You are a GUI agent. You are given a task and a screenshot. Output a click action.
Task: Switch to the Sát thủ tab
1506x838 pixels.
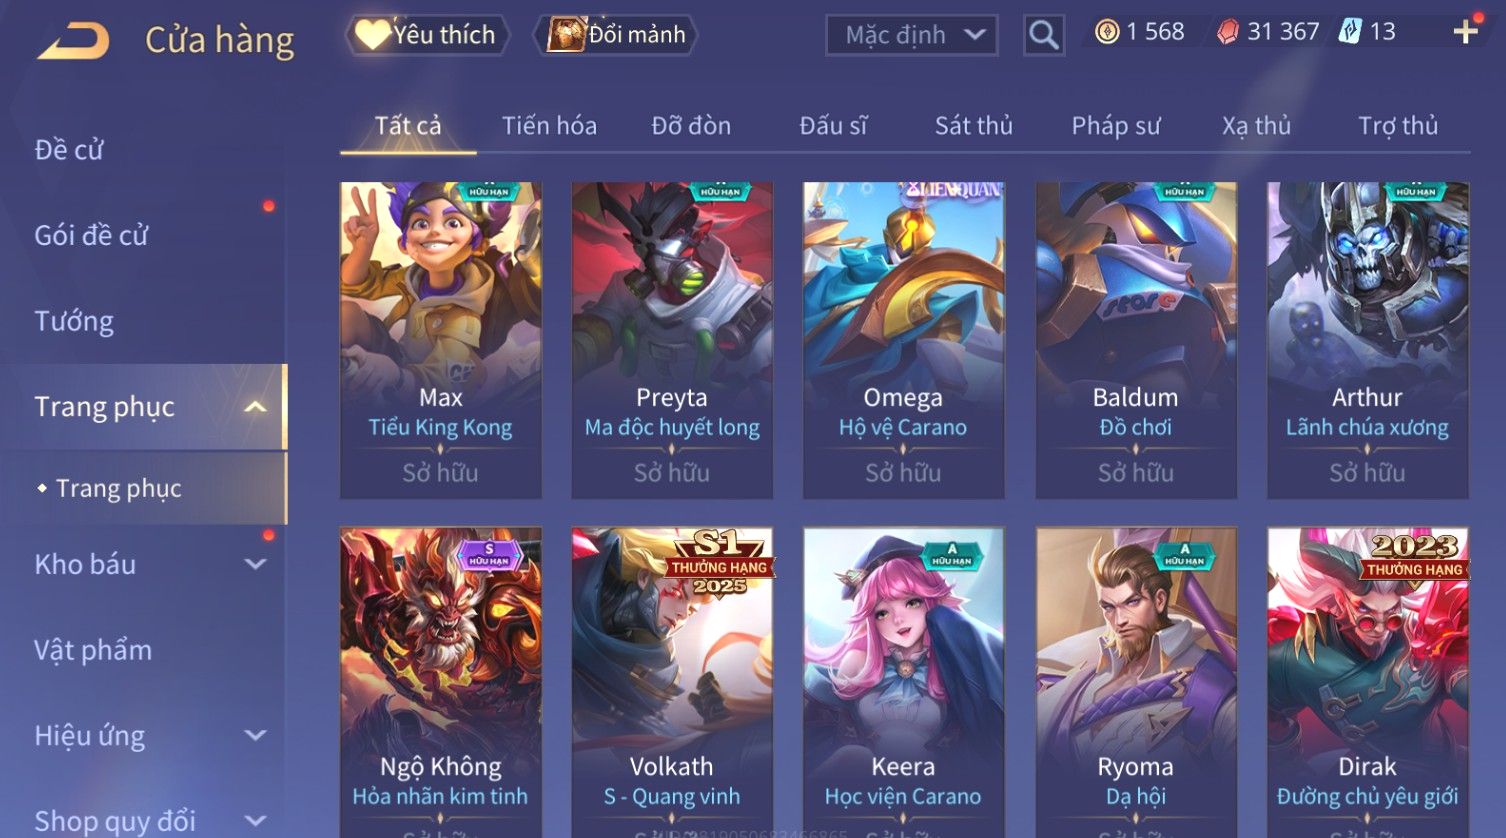pyautogui.click(x=974, y=126)
